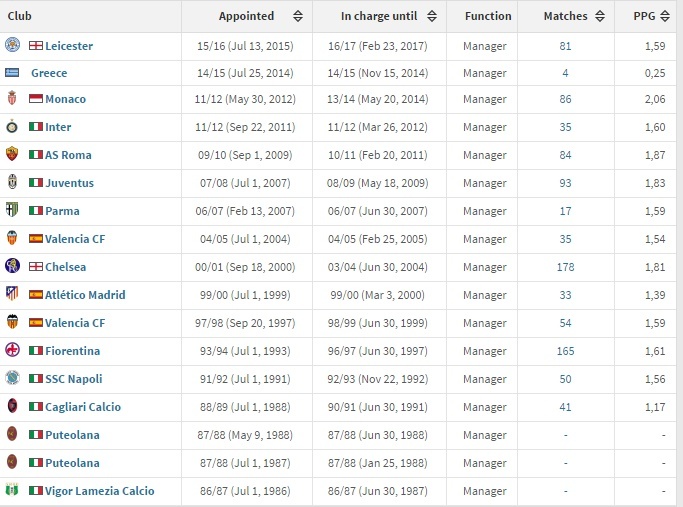Click the Inter club crest icon
The height and width of the screenshot is (507, 683).
pos(12,127)
